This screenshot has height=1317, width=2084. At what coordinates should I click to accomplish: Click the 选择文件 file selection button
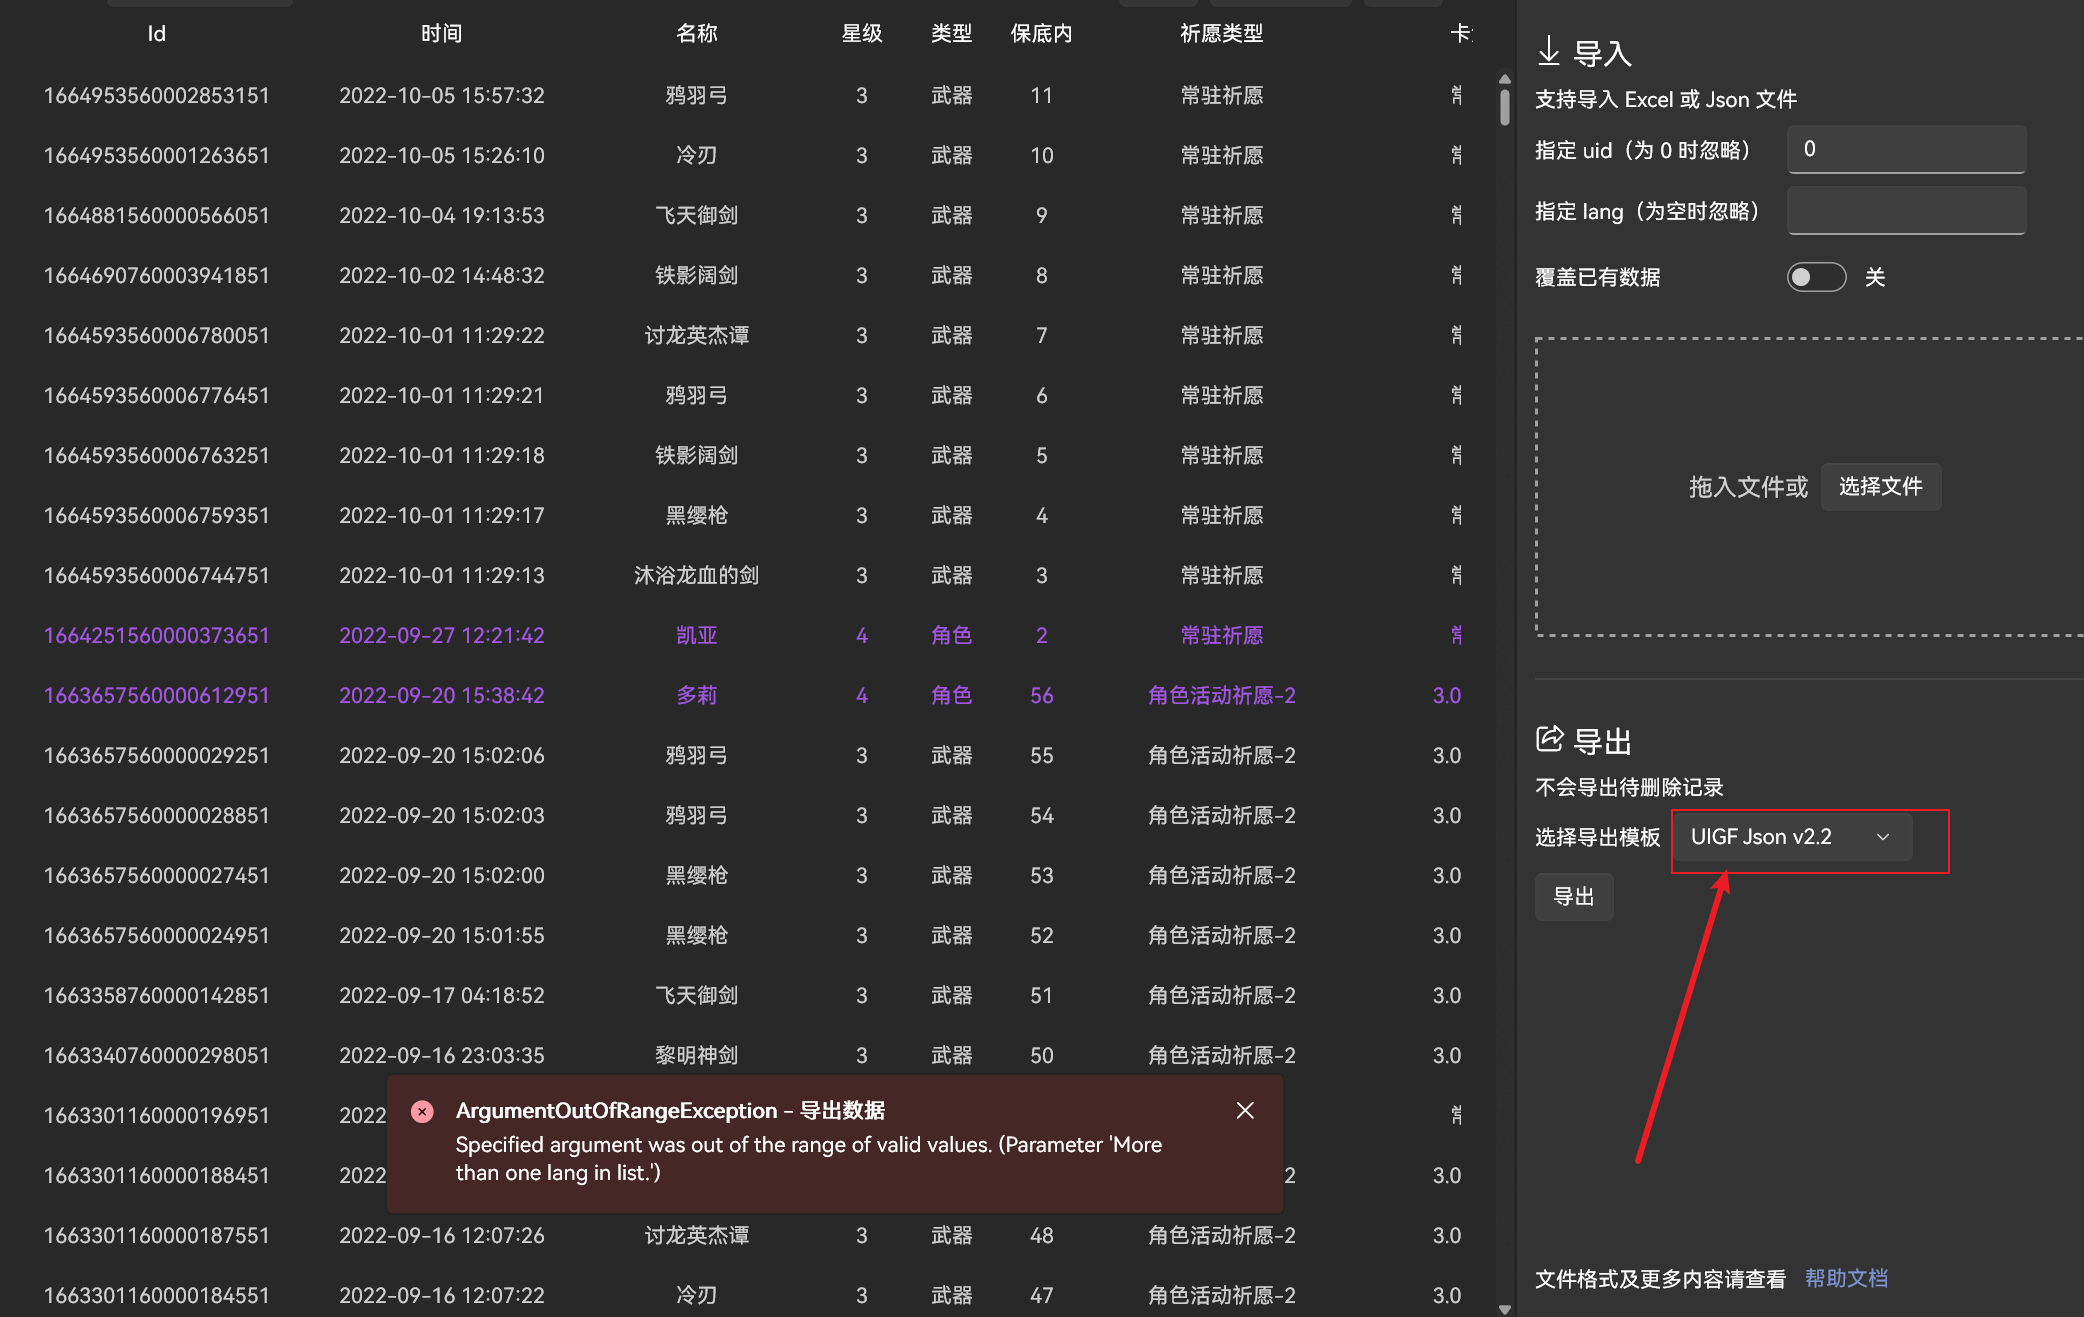tap(1881, 487)
